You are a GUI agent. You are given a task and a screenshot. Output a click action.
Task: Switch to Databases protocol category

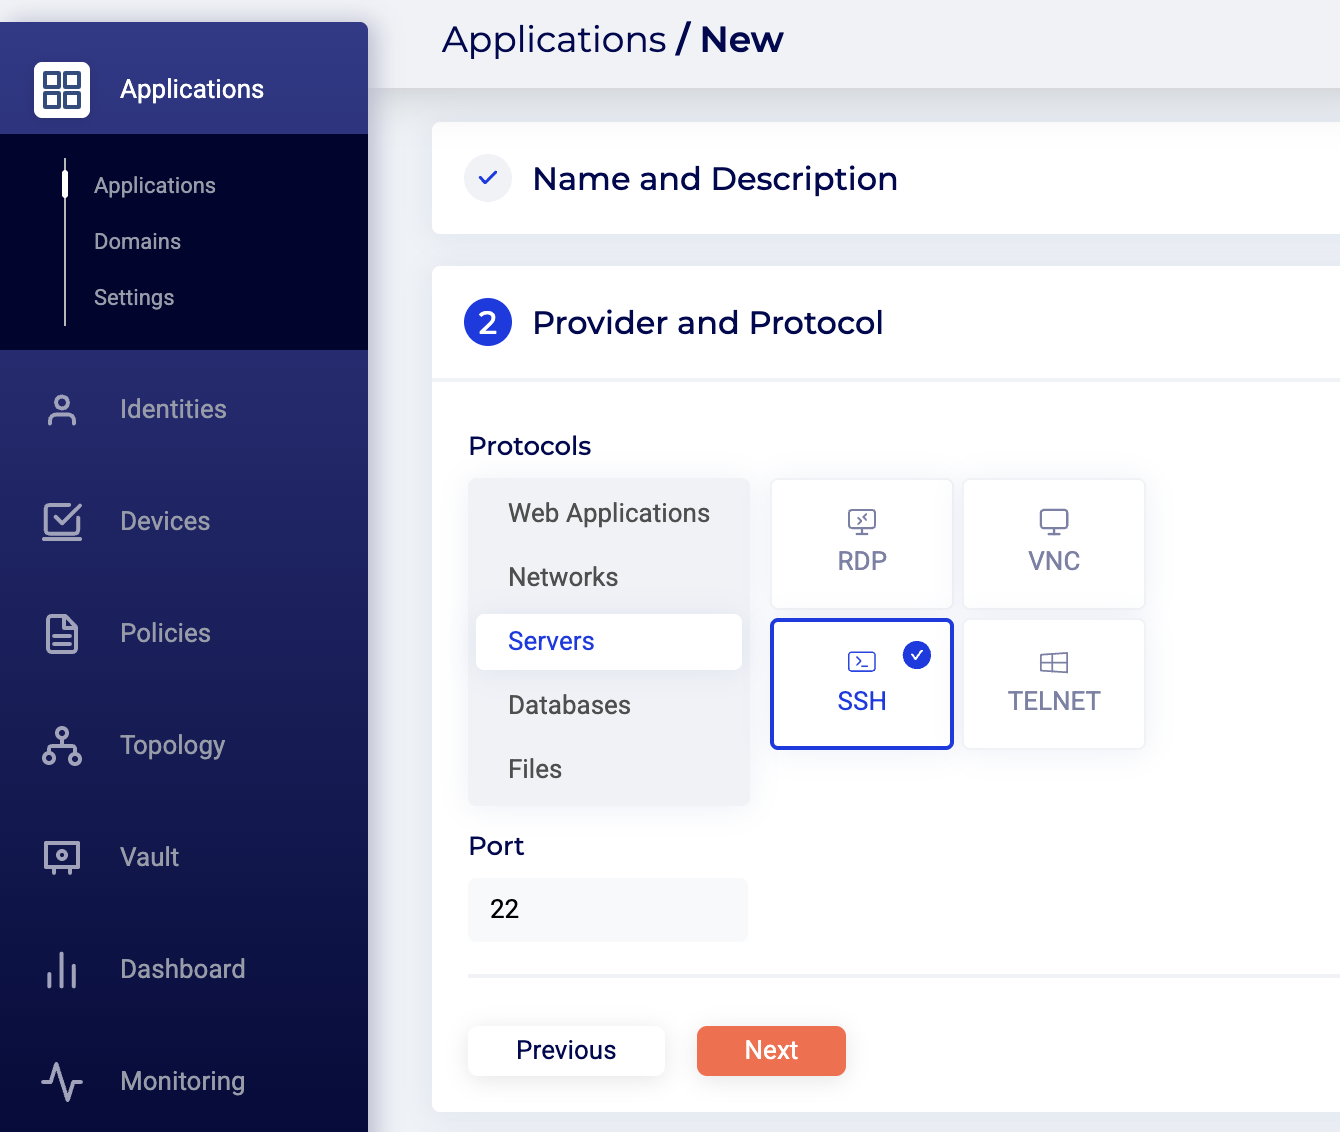pos(569,705)
